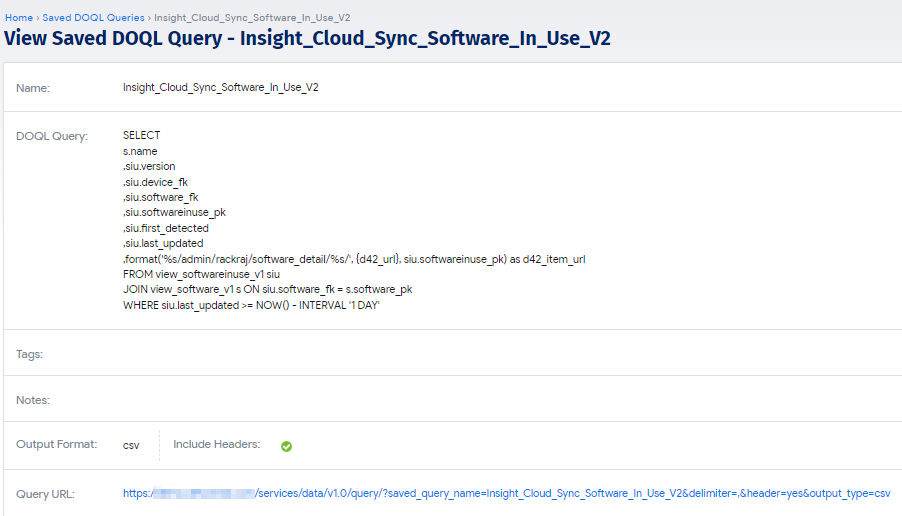902x516 pixels.
Task: Click the siu.device_fk column line
Action: 155,182
